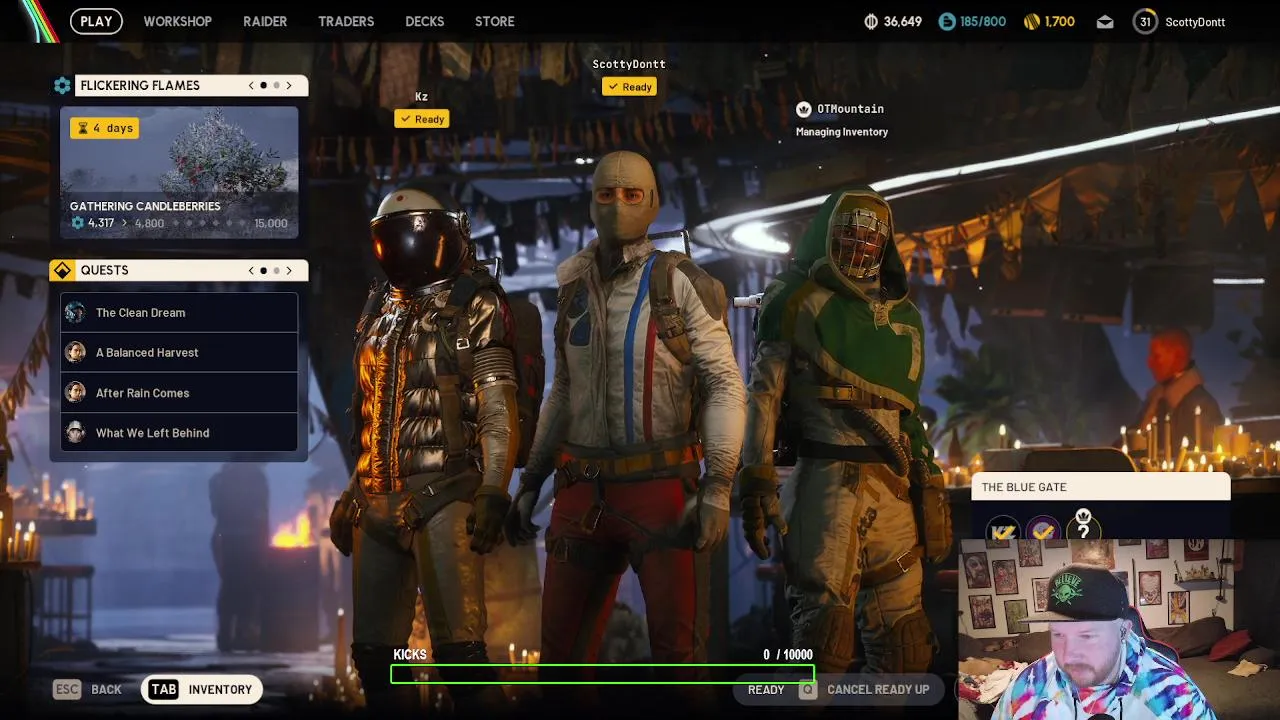This screenshot has height=720, width=1280.
Task: Switch to the RAIDER tab
Action: [x=265, y=21]
